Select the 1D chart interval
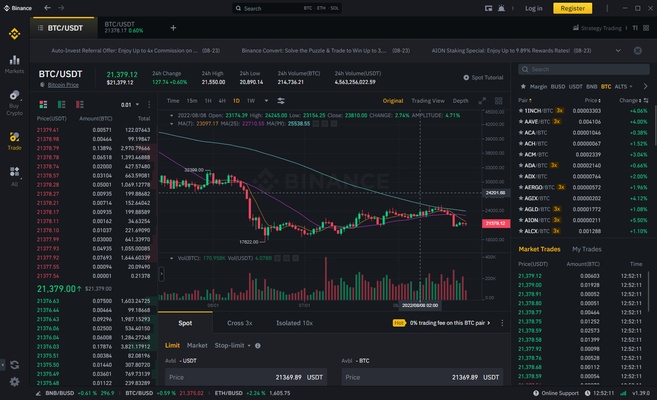 [236, 101]
